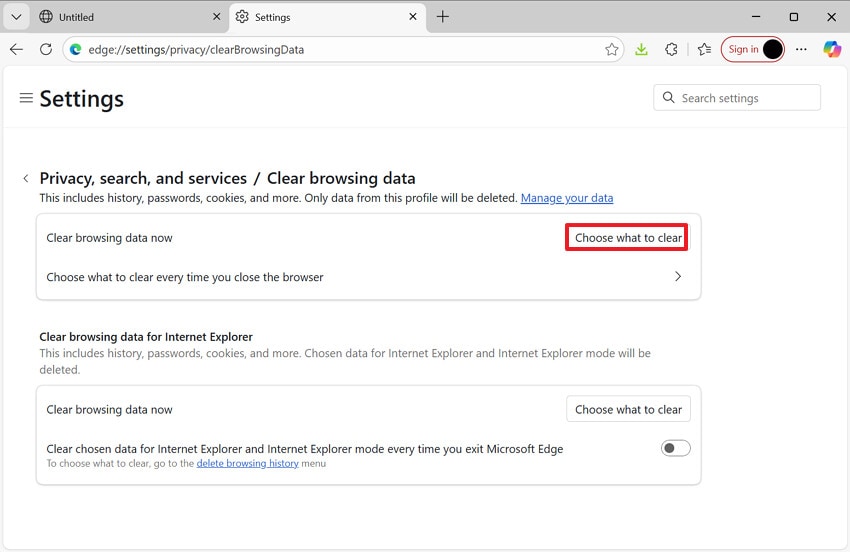Open the Manage your data link
This screenshot has width=850, height=552.
pyautogui.click(x=567, y=198)
